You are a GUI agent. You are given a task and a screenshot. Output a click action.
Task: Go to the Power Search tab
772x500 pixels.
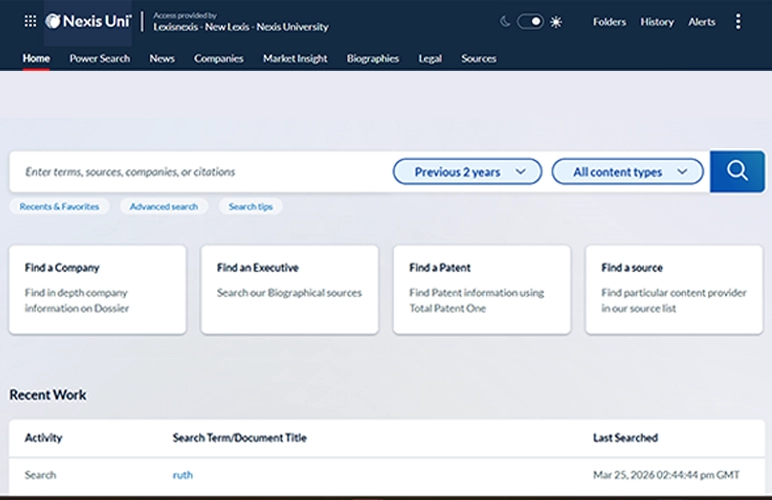point(99,58)
